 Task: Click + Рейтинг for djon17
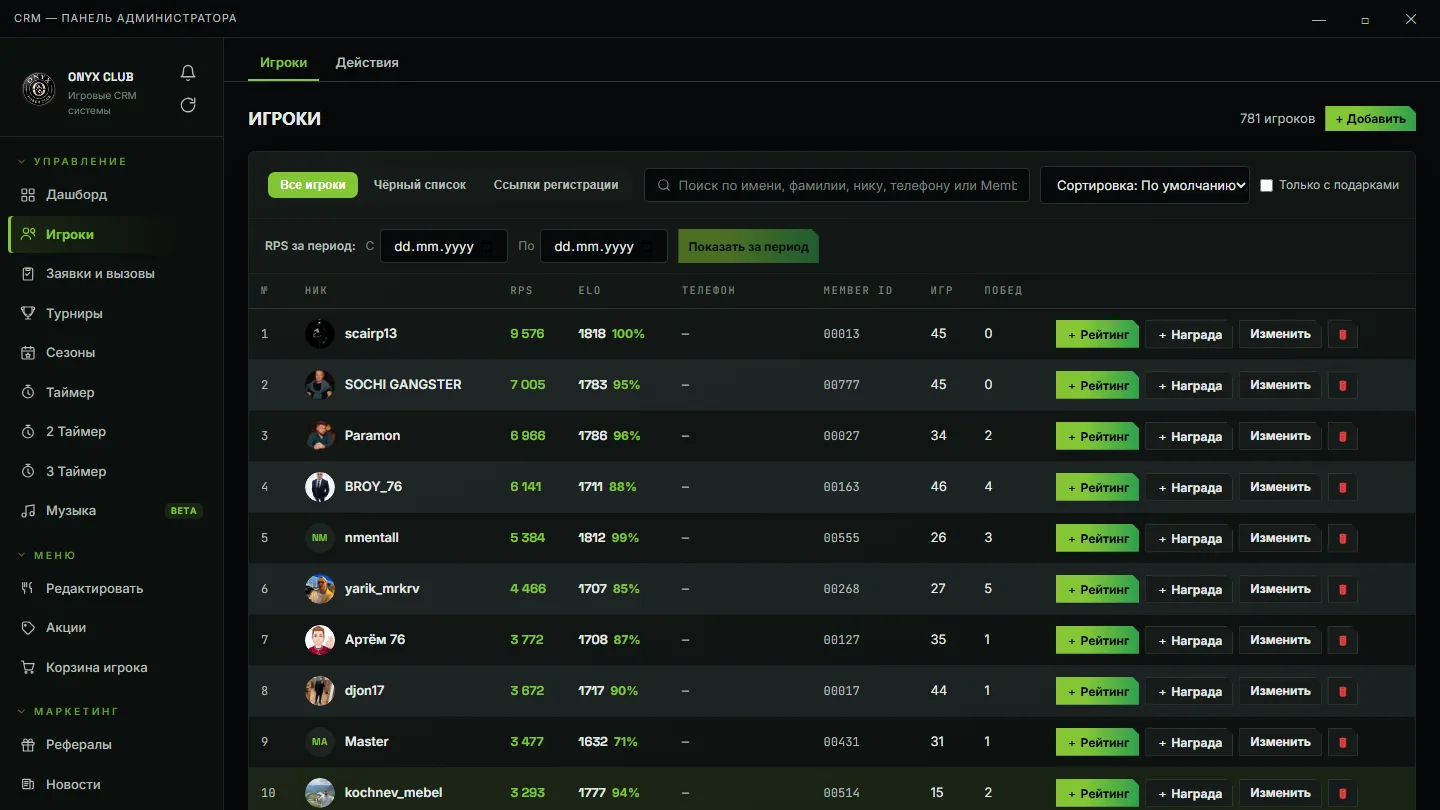(1097, 691)
